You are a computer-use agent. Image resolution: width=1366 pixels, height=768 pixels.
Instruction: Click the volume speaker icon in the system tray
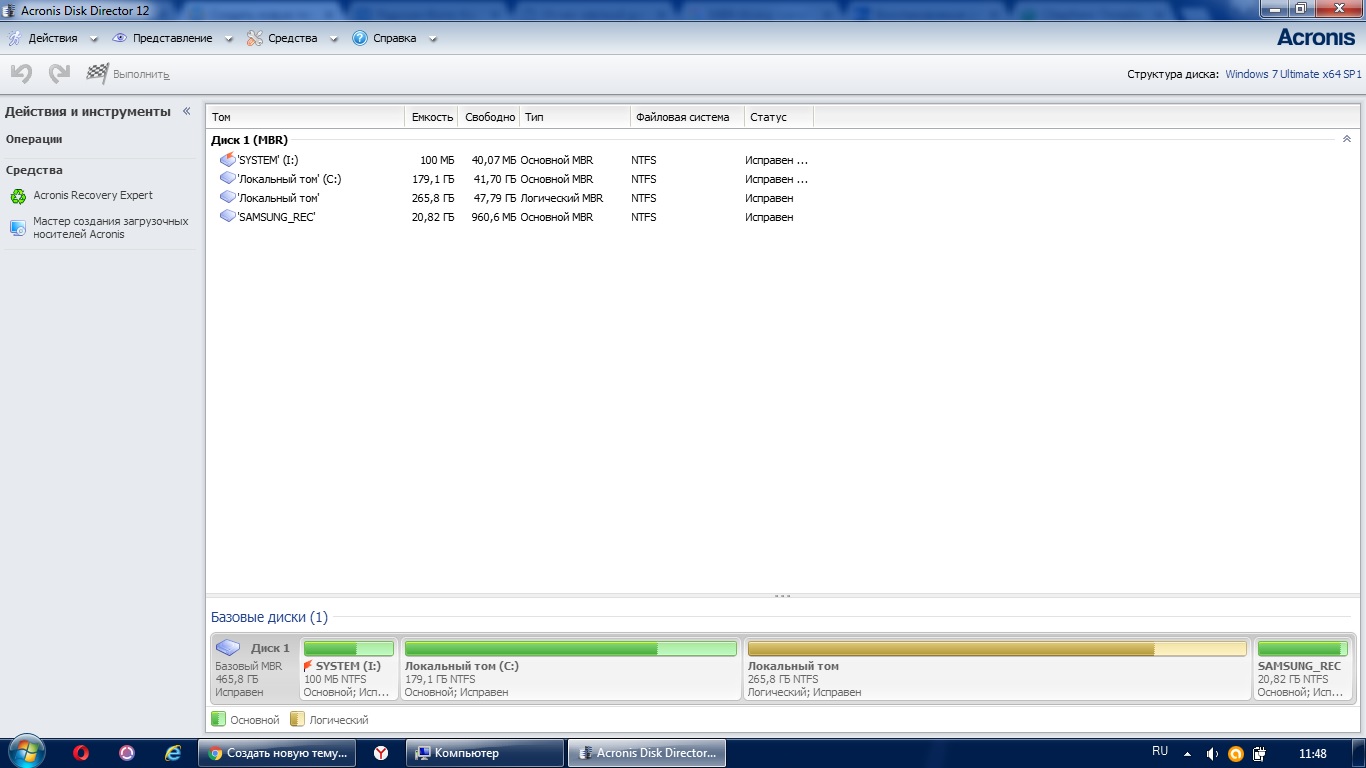tap(1212, 753)
